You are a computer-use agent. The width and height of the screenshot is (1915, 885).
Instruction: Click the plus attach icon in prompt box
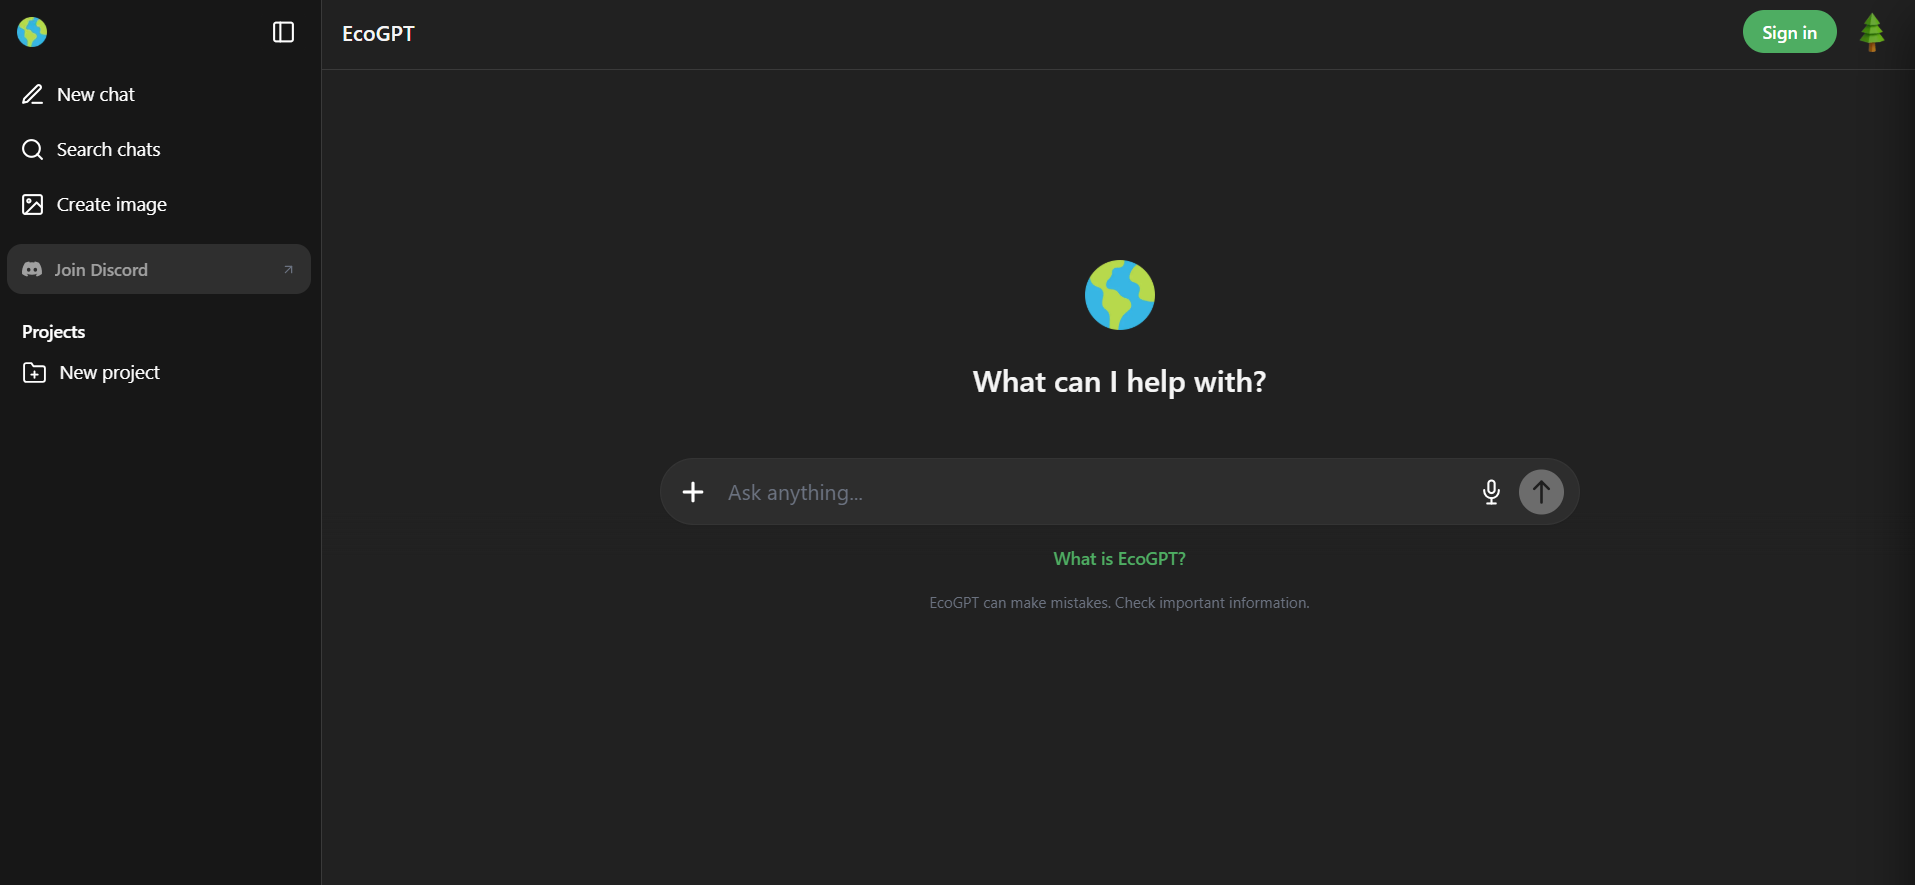(693, 492)
